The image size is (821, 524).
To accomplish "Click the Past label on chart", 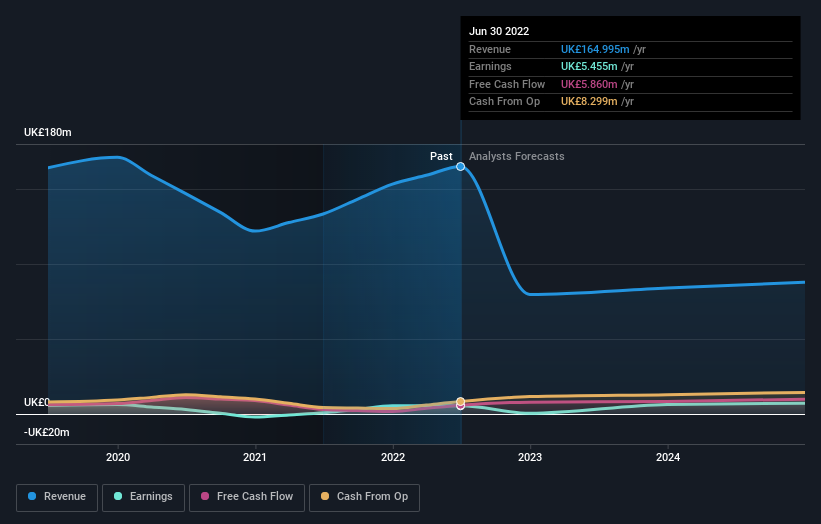I will [441, 156].
